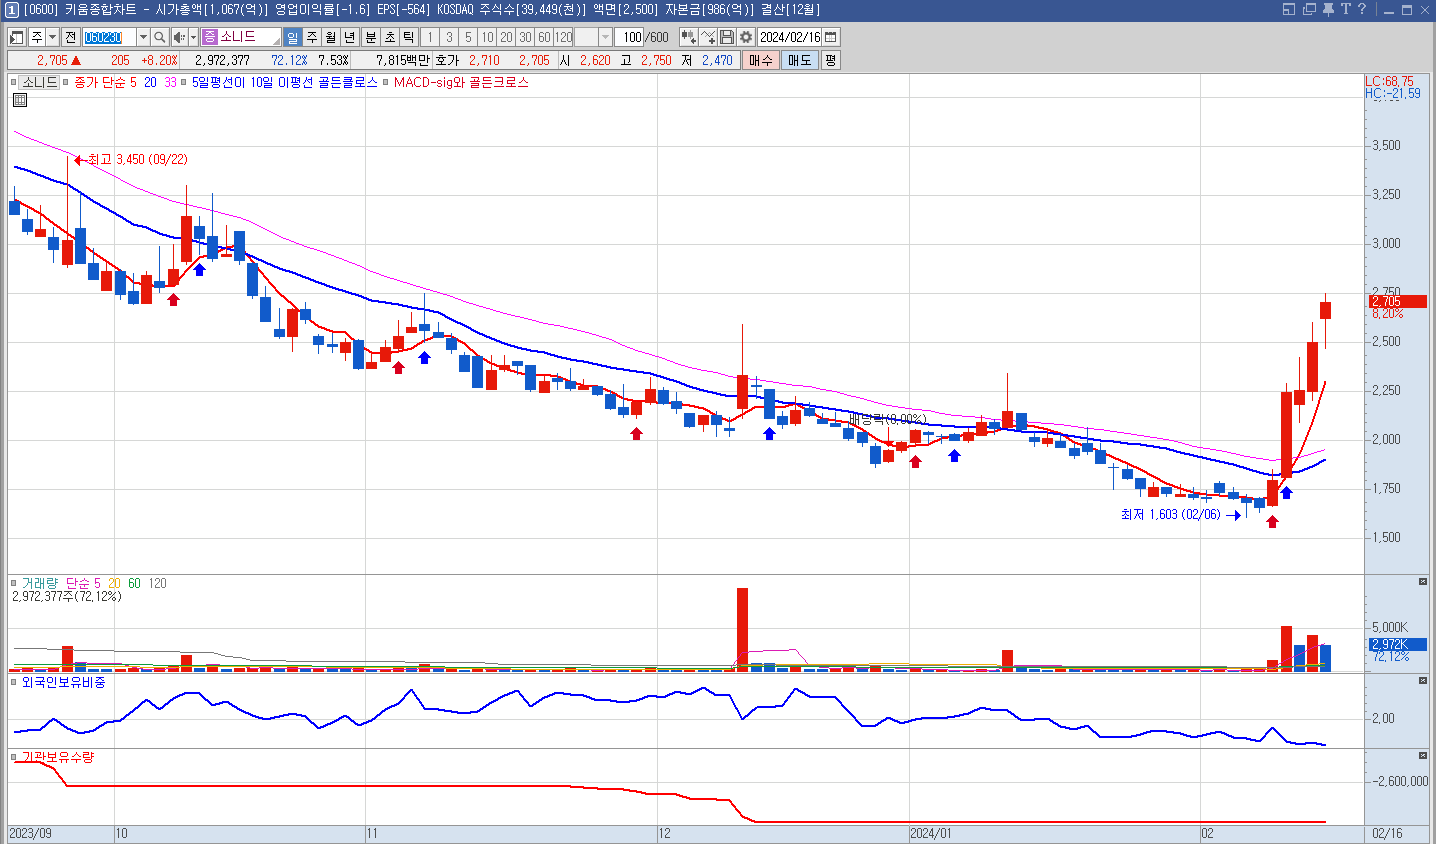The width and height of the screenshot is (1436, 844).
Task: Open the custom interval combo box dropdown
Action: pos(605,37)
